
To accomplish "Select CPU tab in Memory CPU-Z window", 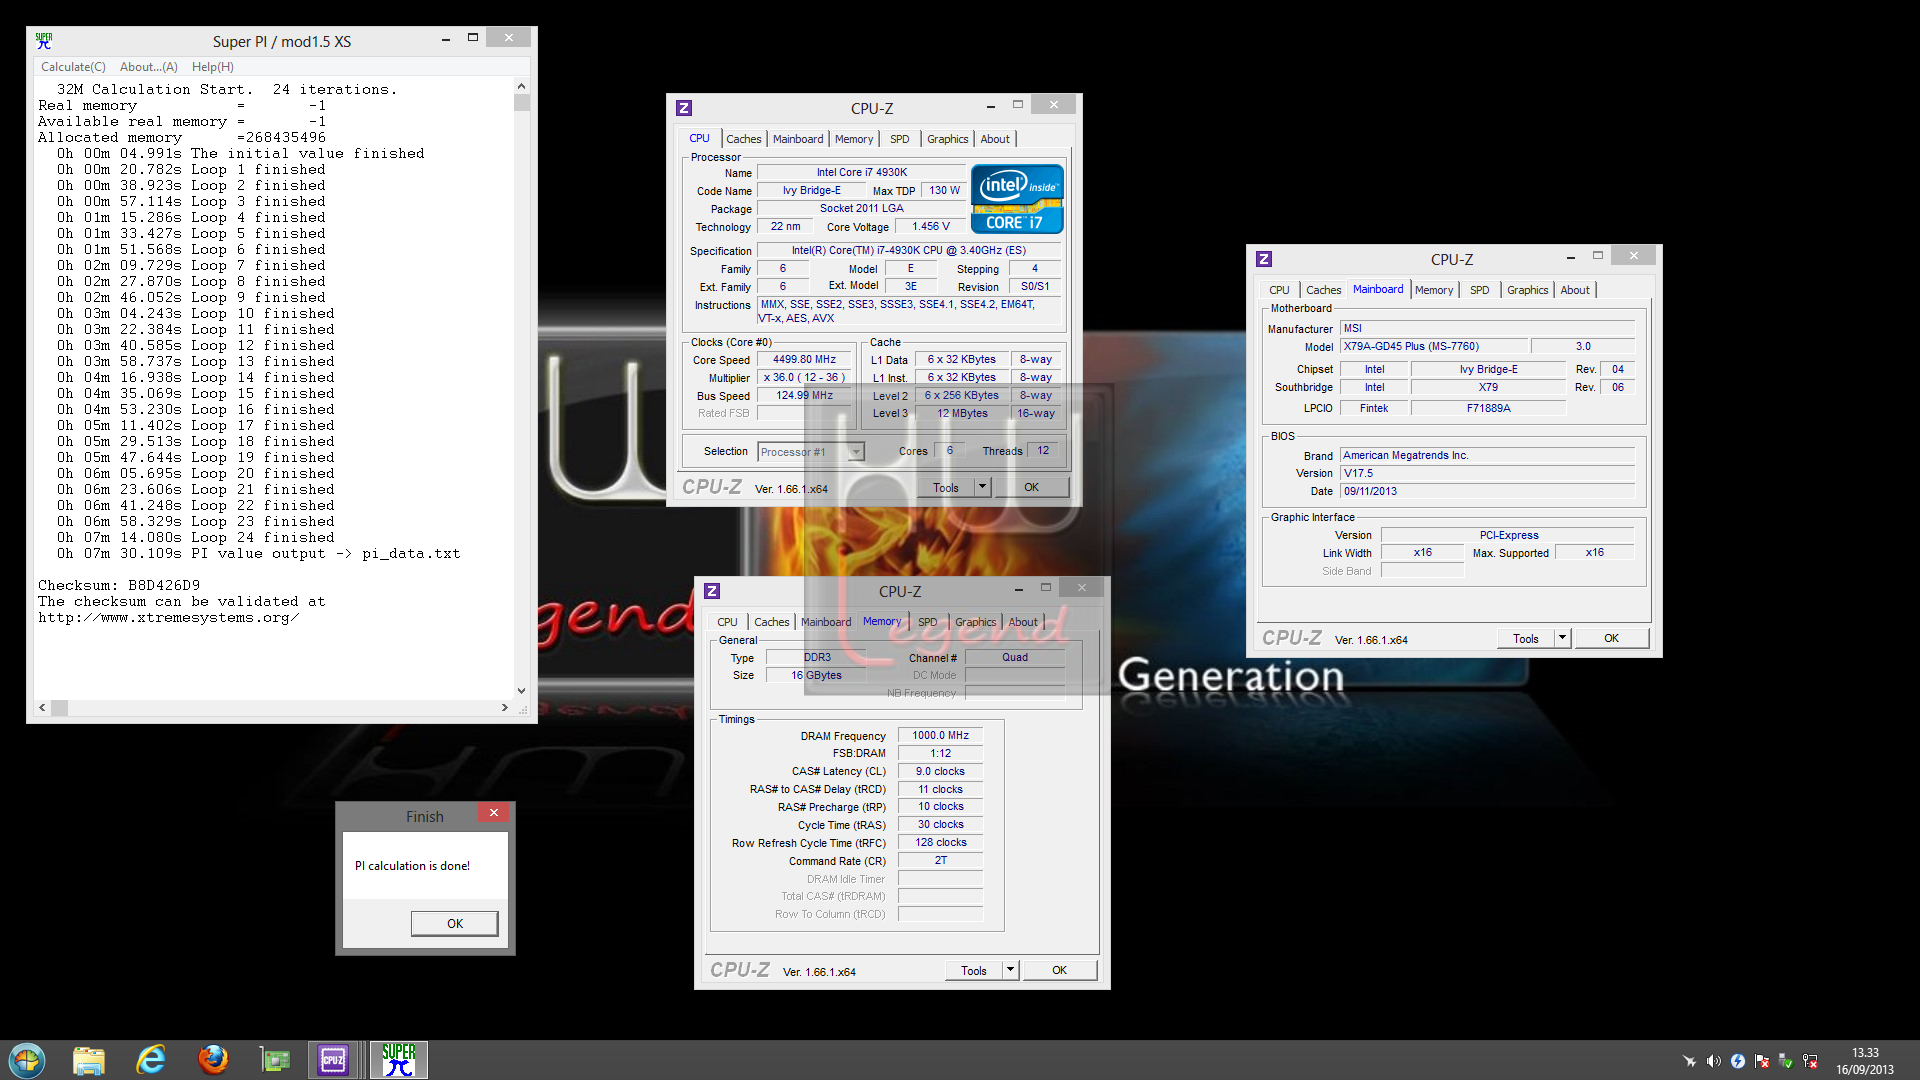I will [727, 622].
